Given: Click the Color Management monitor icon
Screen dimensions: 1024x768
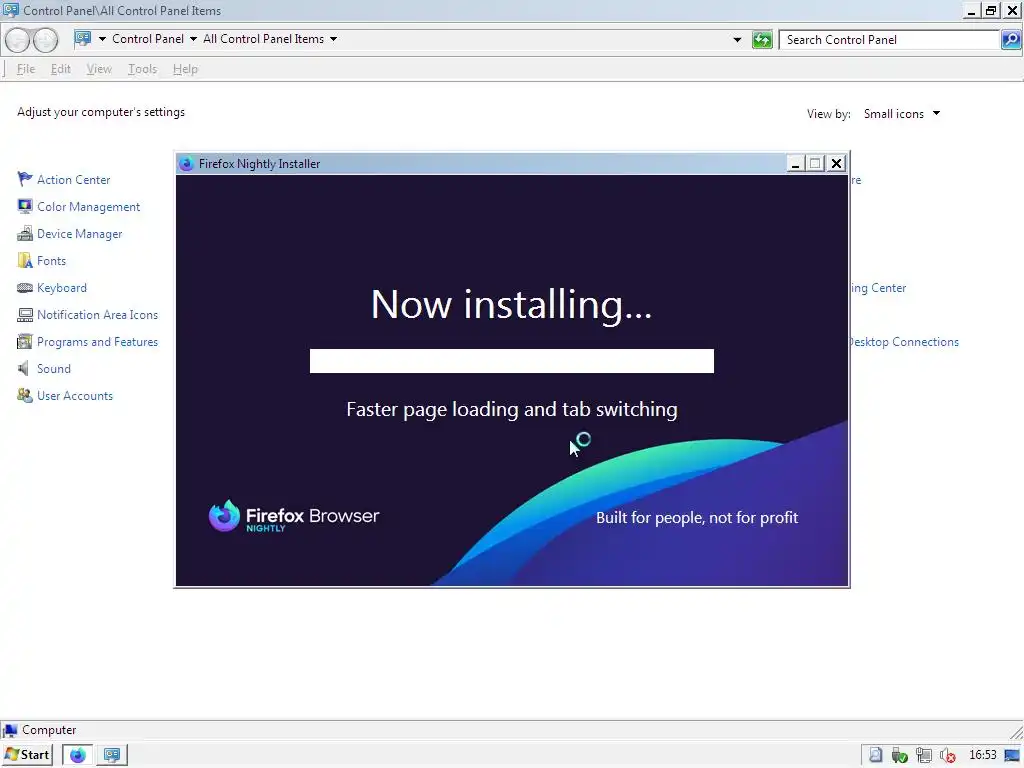Looking at the screenshot, I should [25, 206].
